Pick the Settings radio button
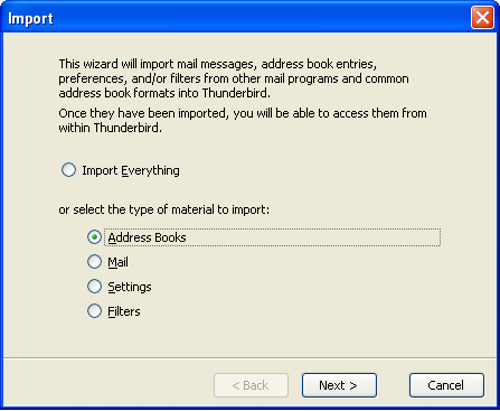The width and height of the screenshot is (500, 411). 94,286
